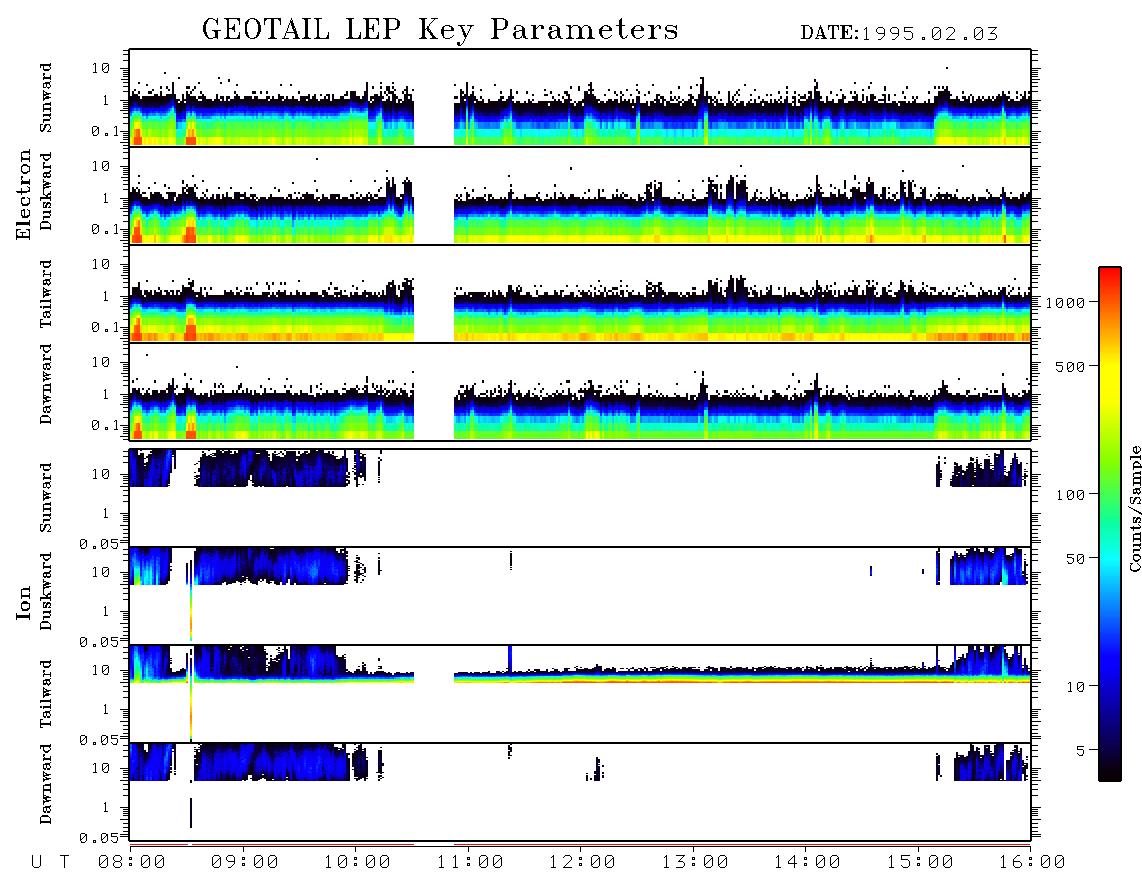This screenshot has height=880, width=1142.
Task: Click the 50 color bar tick value
Action: pyautogui.click(x=1075, y=559)
